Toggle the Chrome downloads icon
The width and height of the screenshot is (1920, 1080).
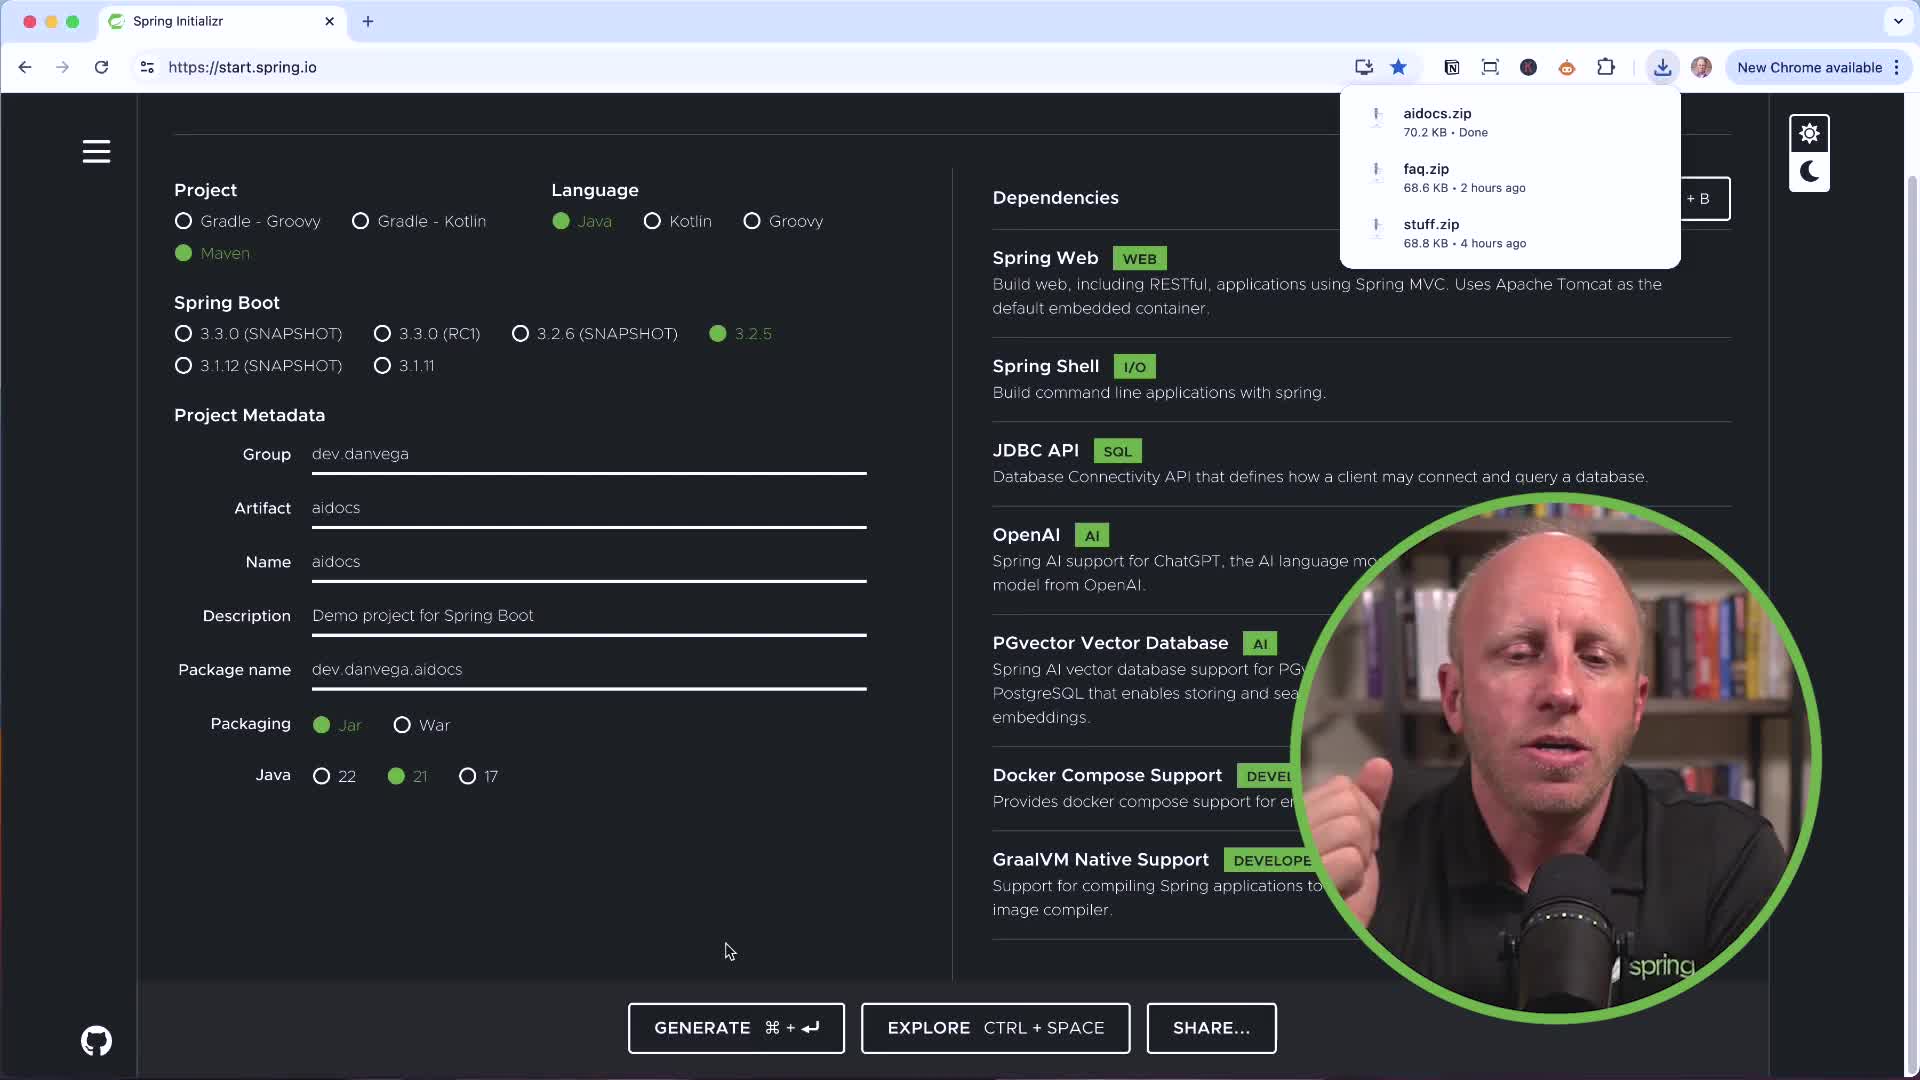(x=1662, y=67)
